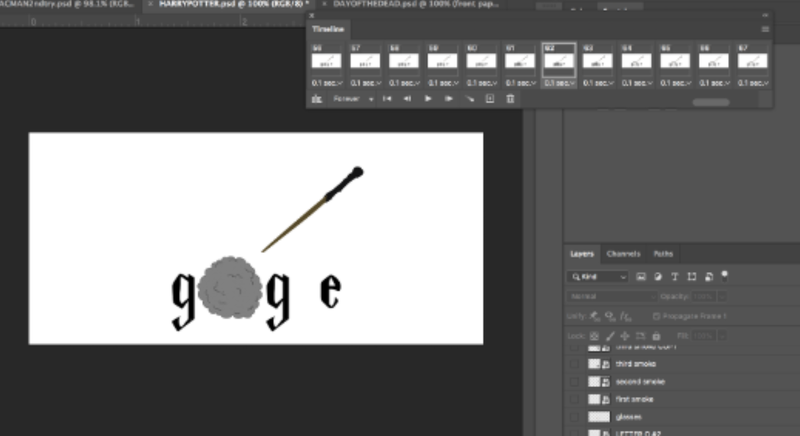The height and width of the screenshot is (436, 800).
Task: Filter layers by smart objects icon
Action: pos(709,277)
